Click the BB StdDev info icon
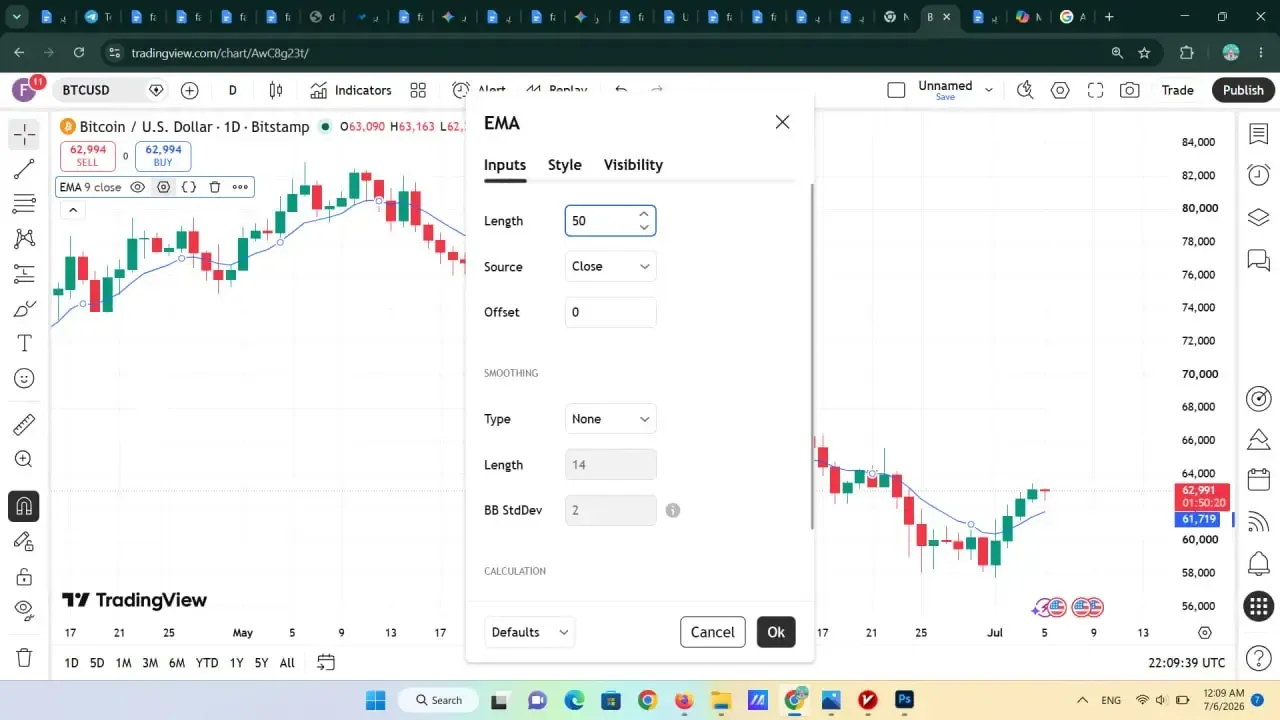The height and width of the screenshot is (720, 1280). pyautogui.click(x=673, y=510)
